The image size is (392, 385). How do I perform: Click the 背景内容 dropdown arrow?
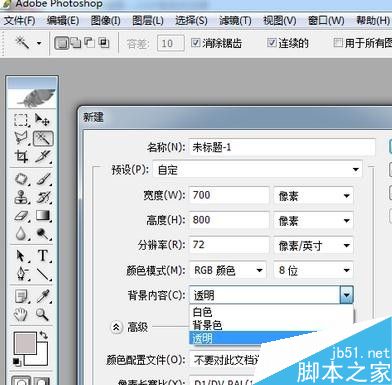coord(347,295)
